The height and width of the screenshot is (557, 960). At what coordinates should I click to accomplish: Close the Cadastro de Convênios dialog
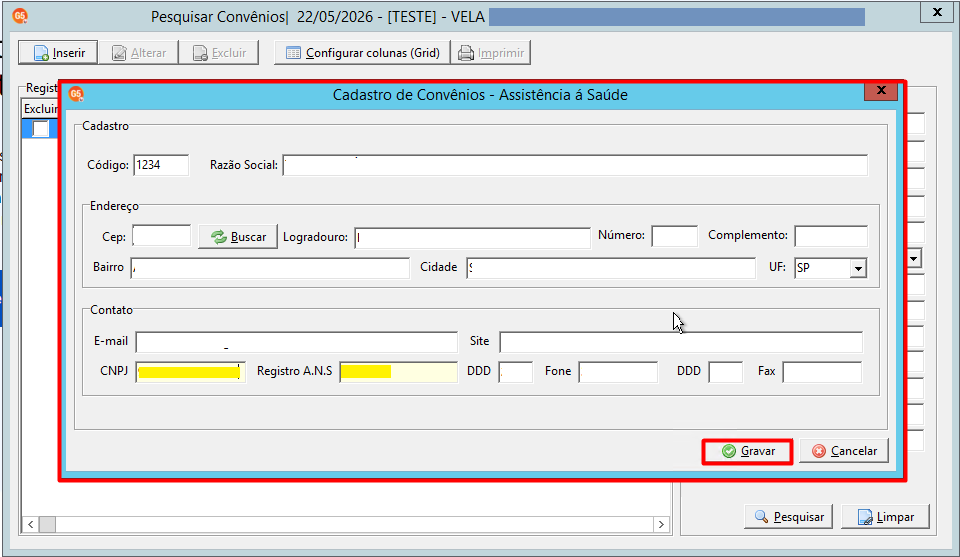tap(881, 91)
